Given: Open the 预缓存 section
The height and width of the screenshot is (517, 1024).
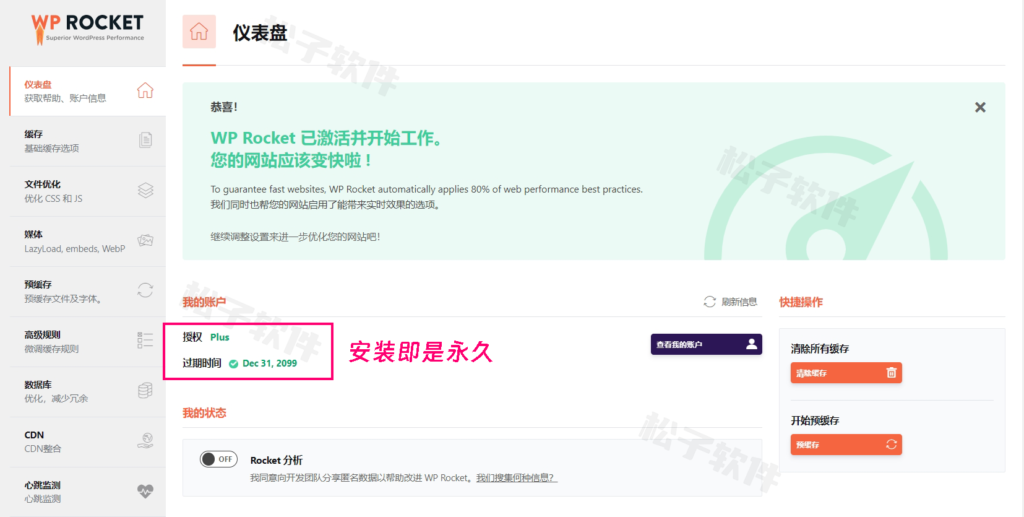Looking at the screenshot, I should (x=88, y=292).
